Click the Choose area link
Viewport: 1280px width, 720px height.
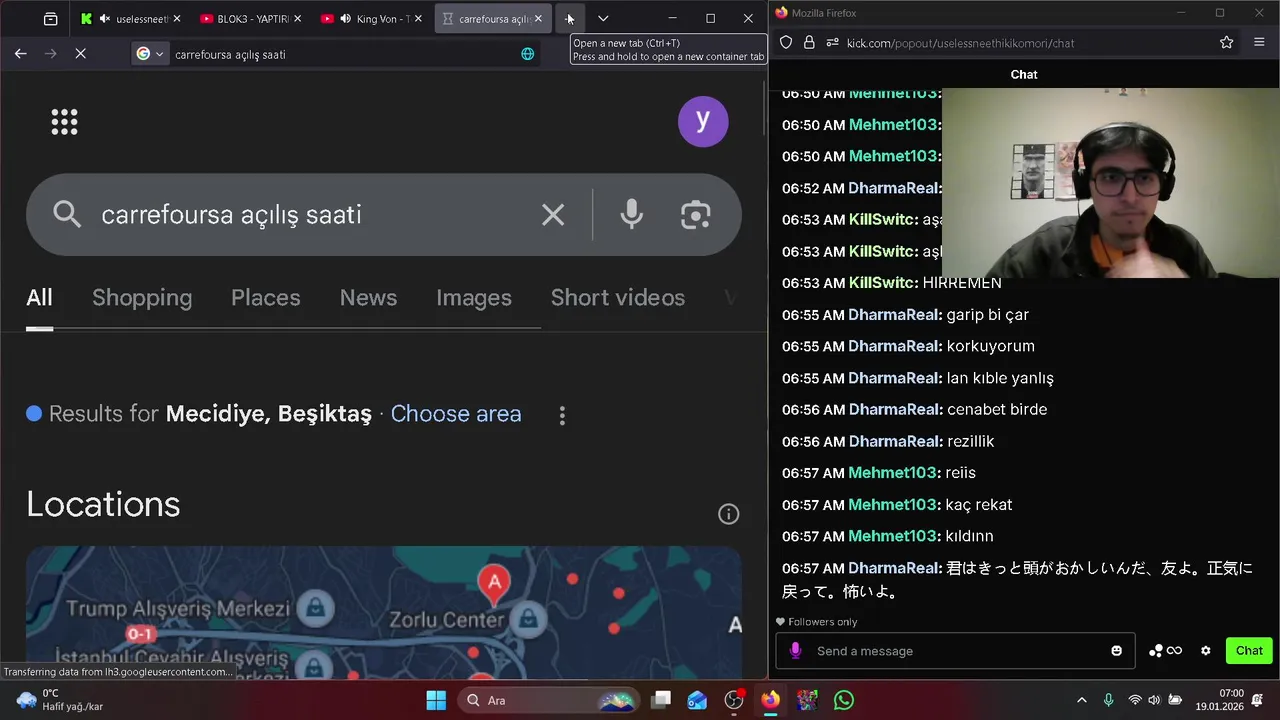(456, 414)
